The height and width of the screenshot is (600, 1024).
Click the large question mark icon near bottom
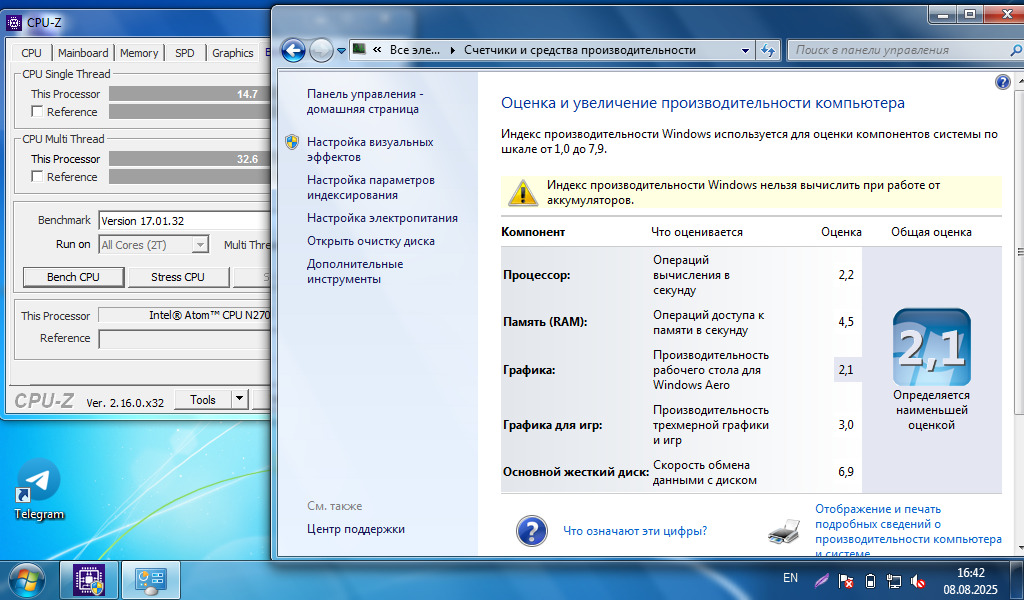[x=532, y=531]
